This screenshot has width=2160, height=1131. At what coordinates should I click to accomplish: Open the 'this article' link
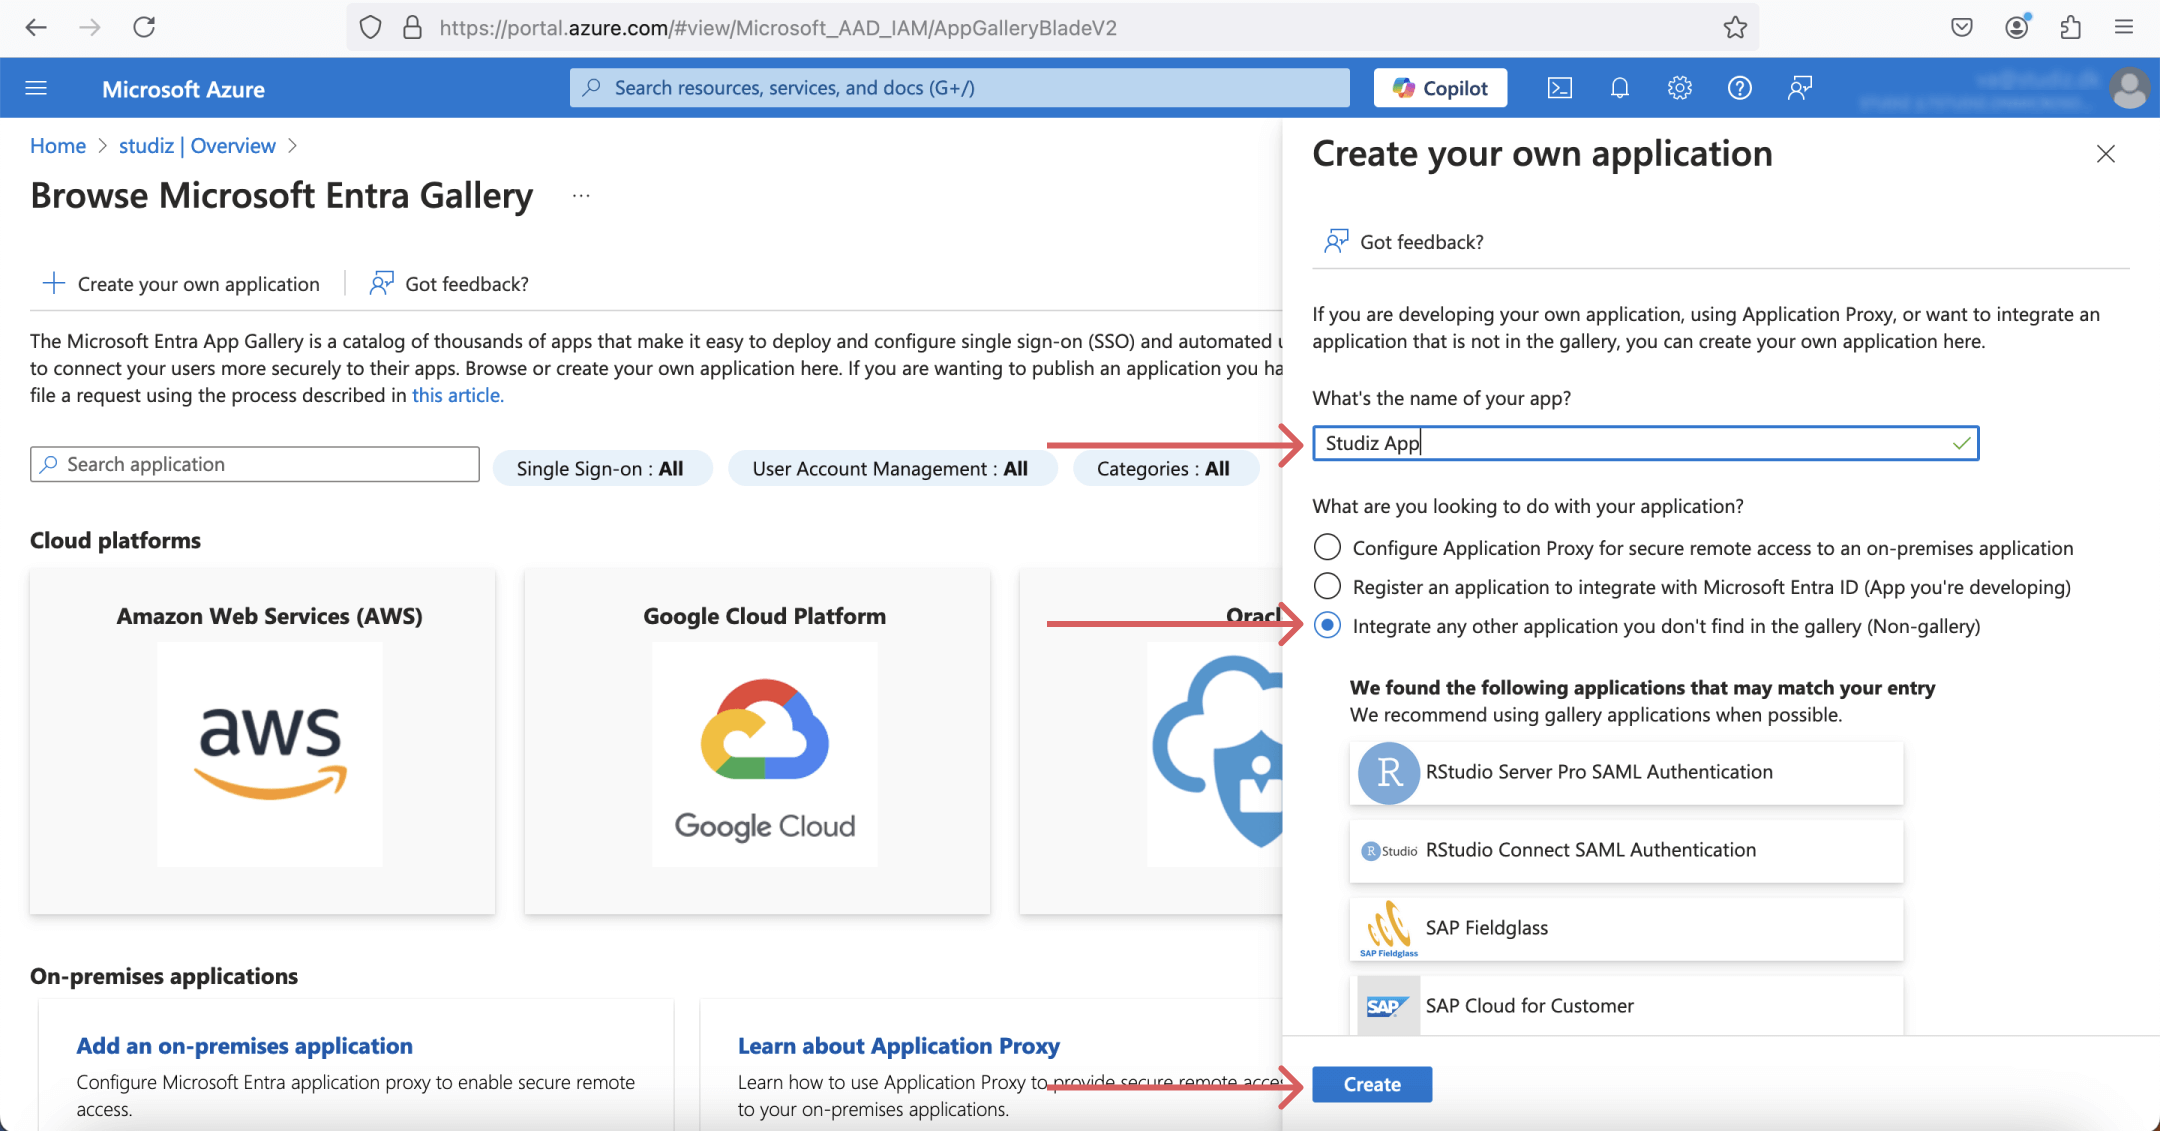point(457,395)
